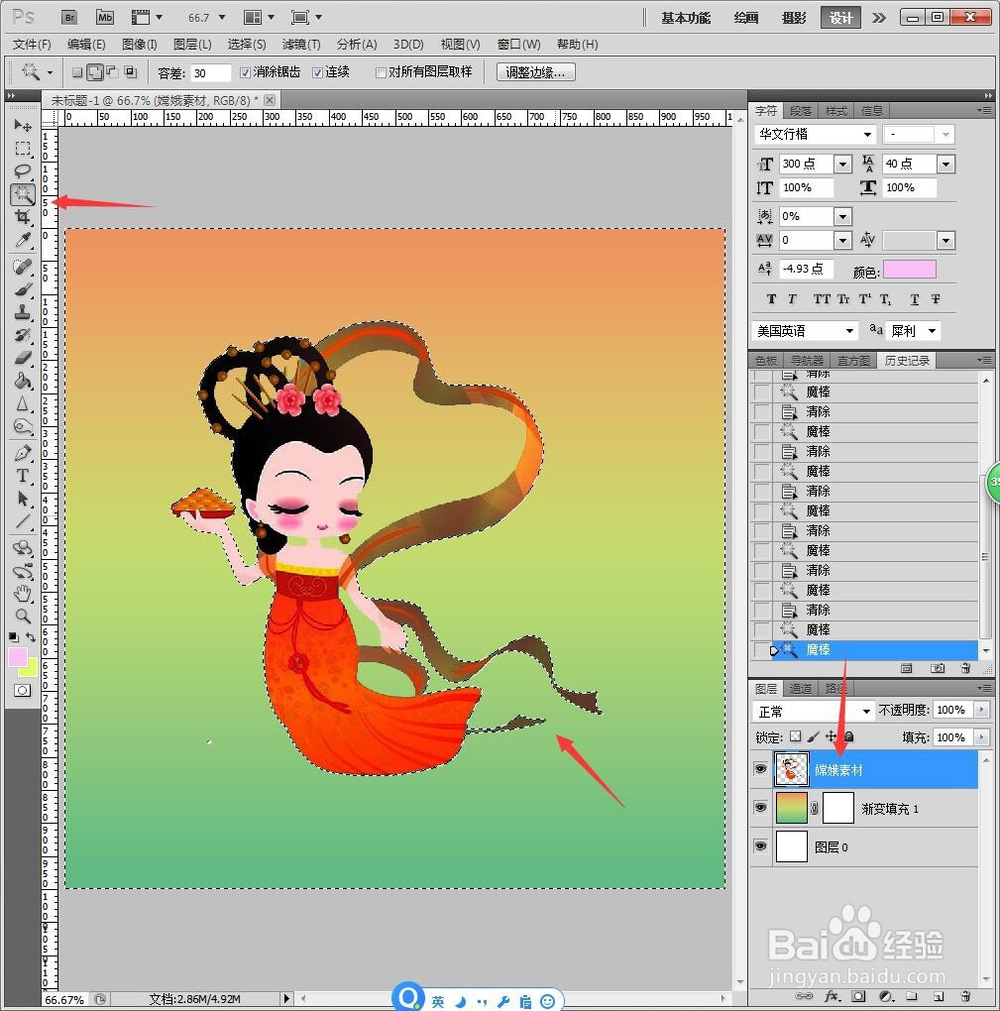Open the opacity 不透明度 slider arrow

pyautogui.click(x=981, y=710)
